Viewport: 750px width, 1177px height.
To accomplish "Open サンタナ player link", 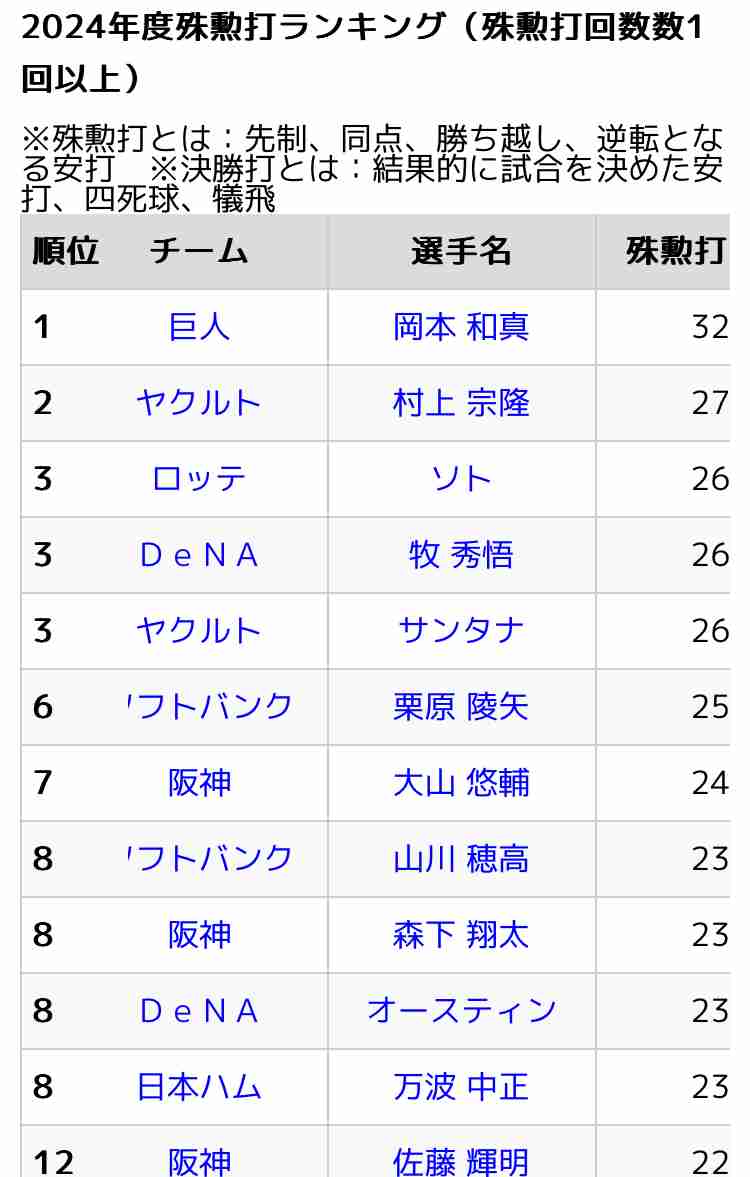I will click(x=461, y=631).
